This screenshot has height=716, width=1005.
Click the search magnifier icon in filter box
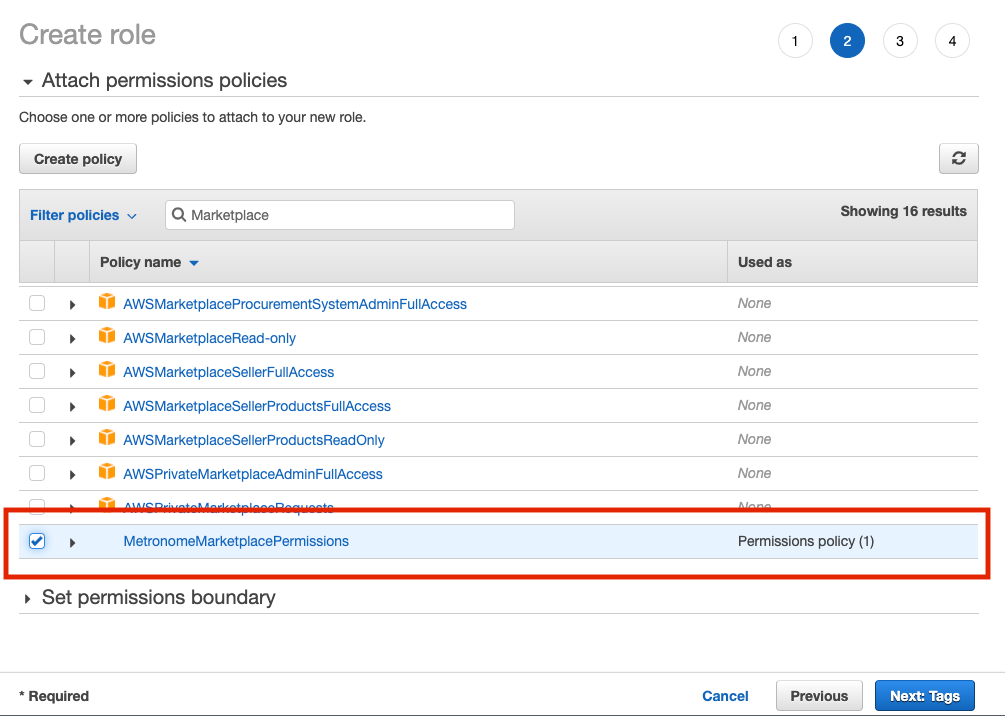click(179, 215)
